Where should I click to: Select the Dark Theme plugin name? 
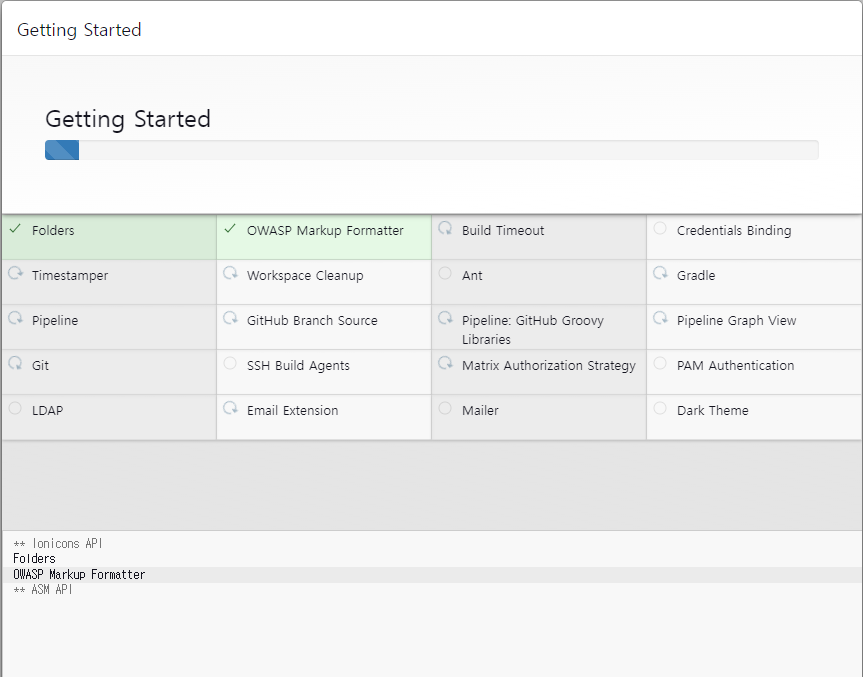point(713,411)
